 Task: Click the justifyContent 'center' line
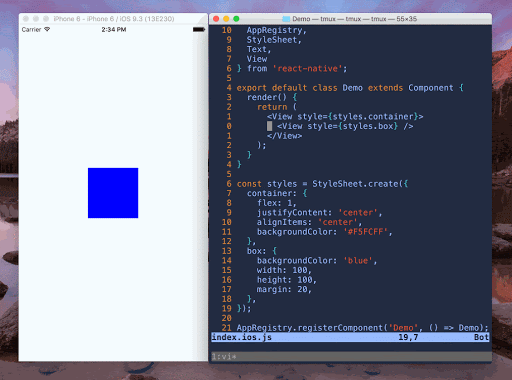coord(319,213)
